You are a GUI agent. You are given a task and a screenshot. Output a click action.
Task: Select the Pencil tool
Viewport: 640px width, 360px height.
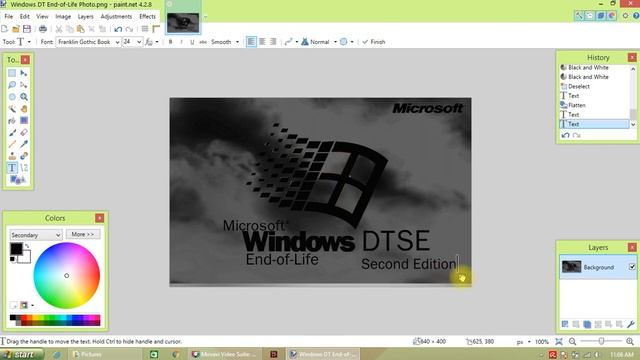(12, 144)
